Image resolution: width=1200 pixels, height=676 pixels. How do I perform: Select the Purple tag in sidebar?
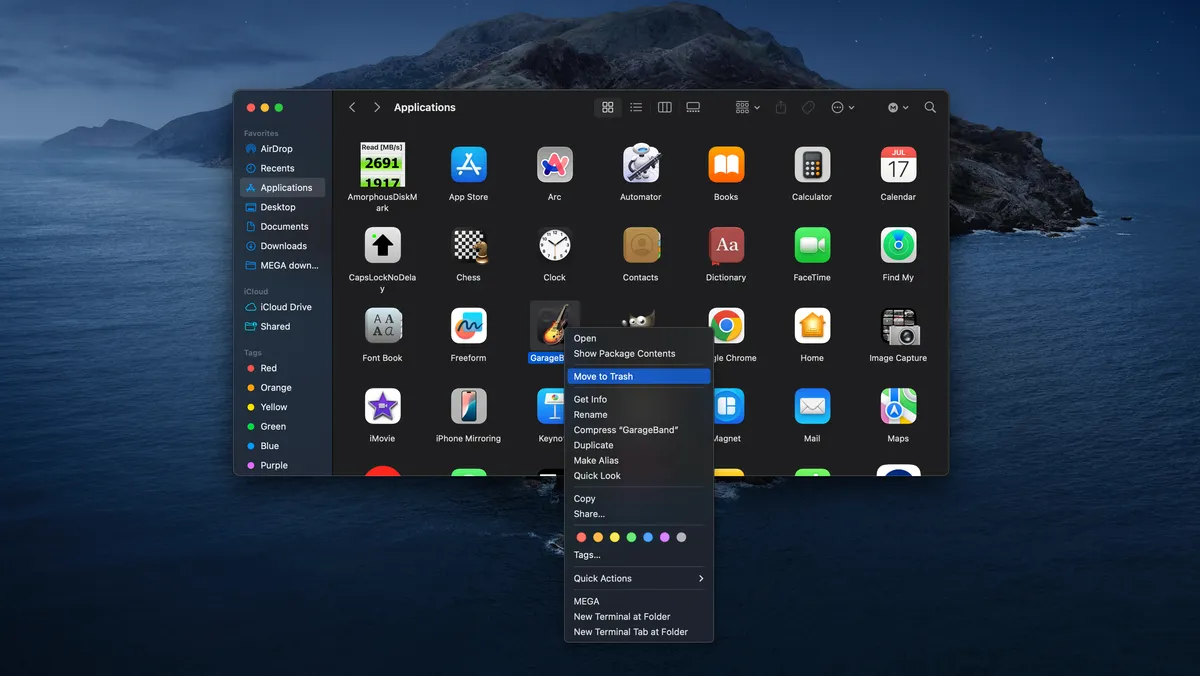click(x=273, y=465)
